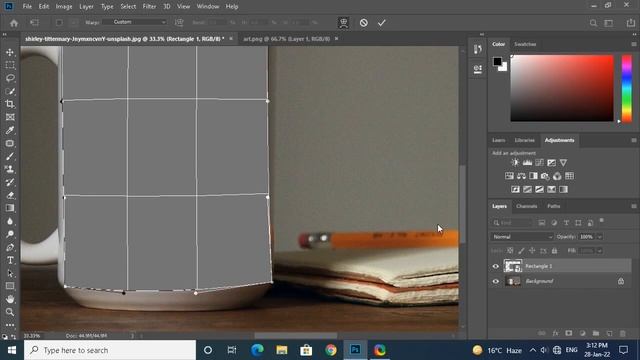This screenshot has width=640, height=360.
Task: Open the Layers panel menu
Action: [x=633, y=206]
